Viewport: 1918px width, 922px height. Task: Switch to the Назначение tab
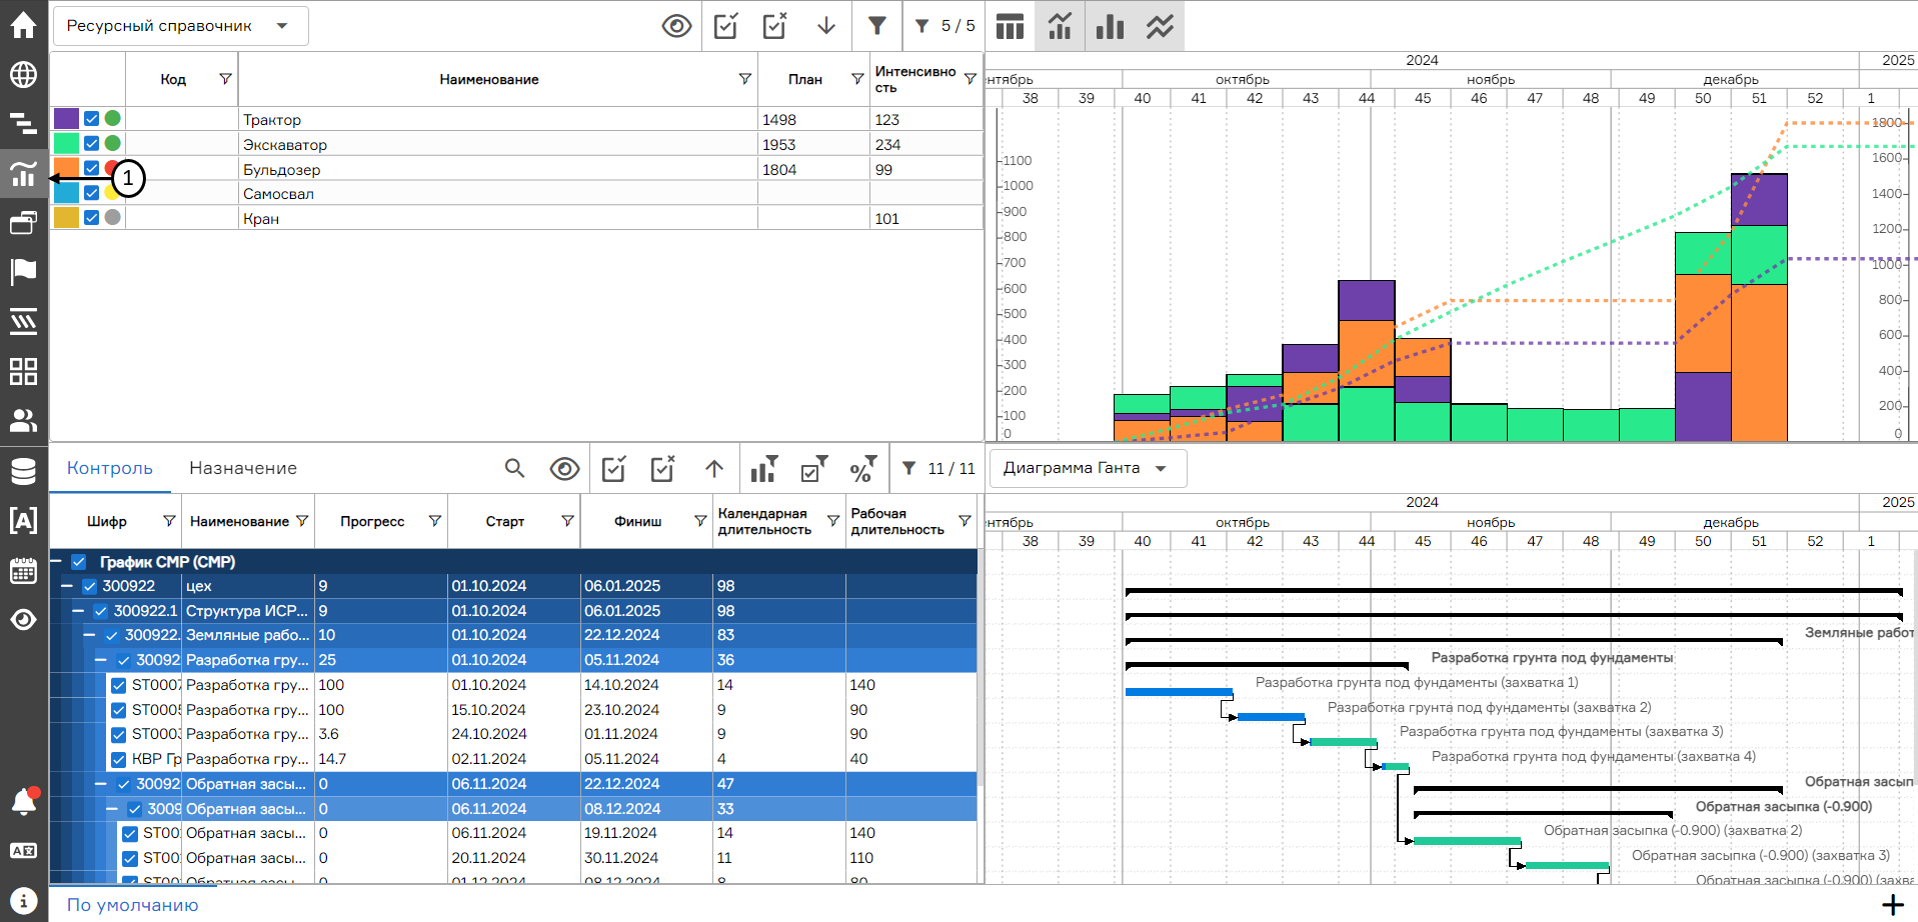pos(243,468)
